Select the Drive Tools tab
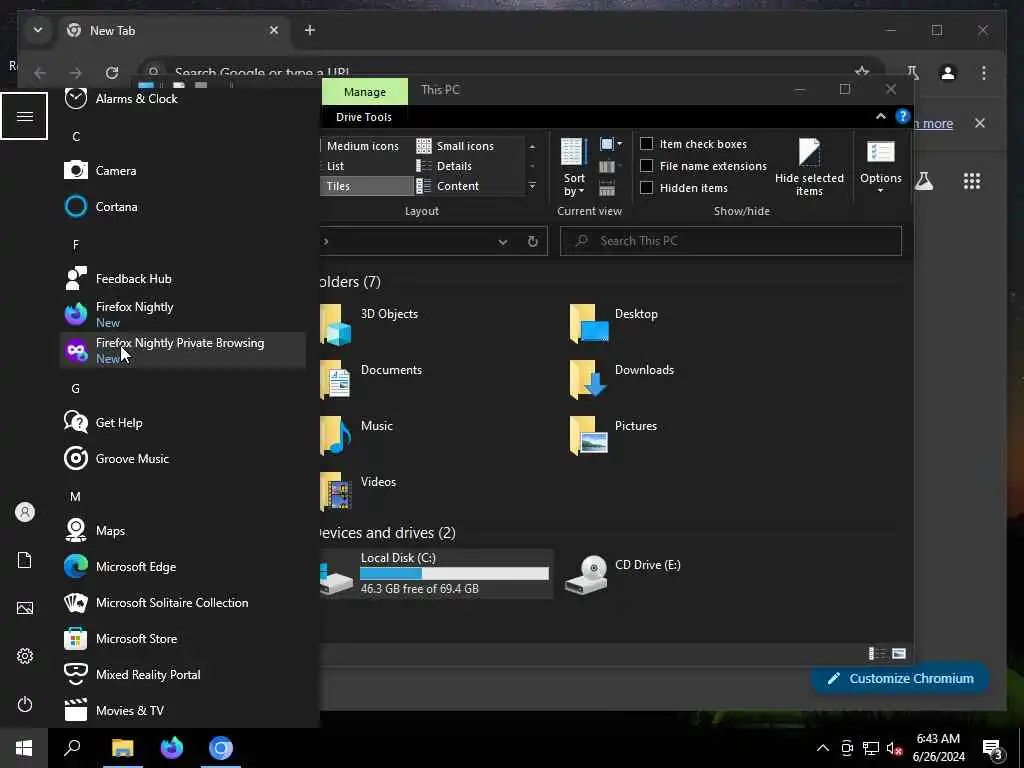This screenshot has width=1024, height=768. click(364, 117)
